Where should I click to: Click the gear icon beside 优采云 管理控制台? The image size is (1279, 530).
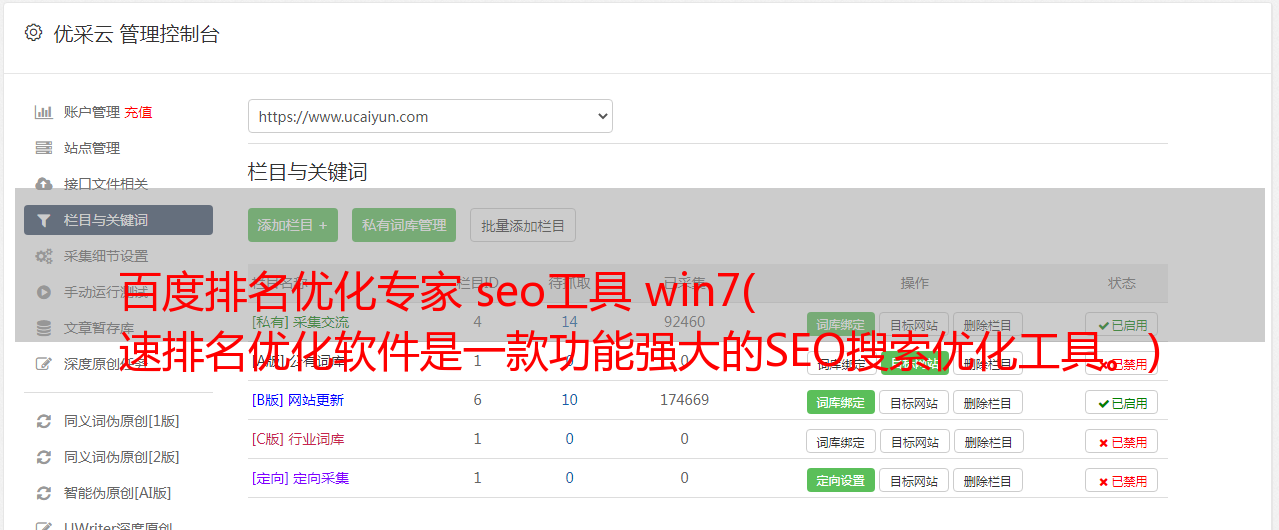[33, 33]
